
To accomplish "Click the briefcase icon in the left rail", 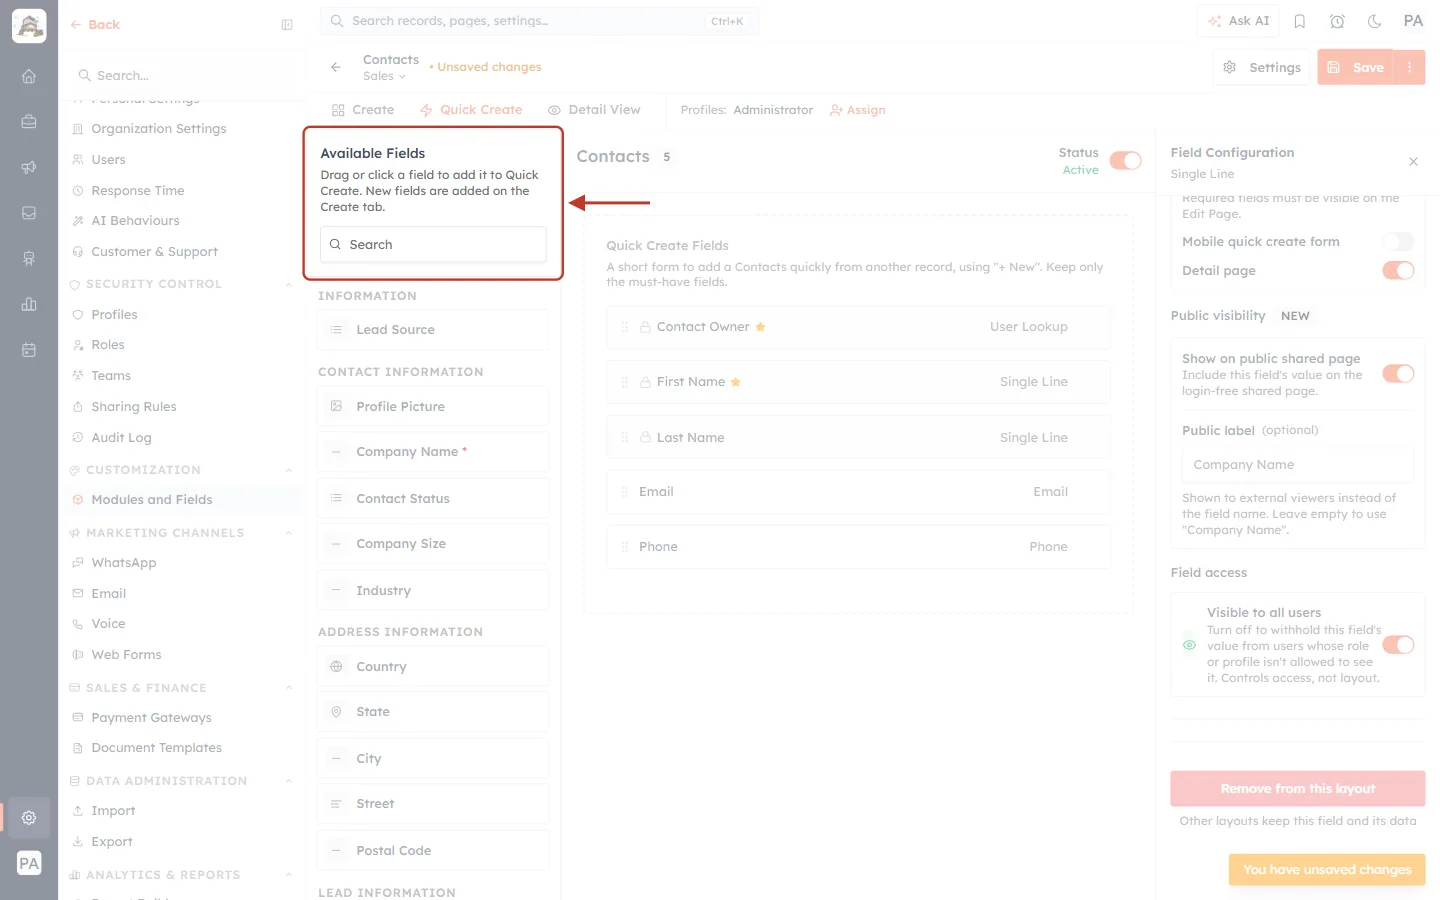I will 29,121.
